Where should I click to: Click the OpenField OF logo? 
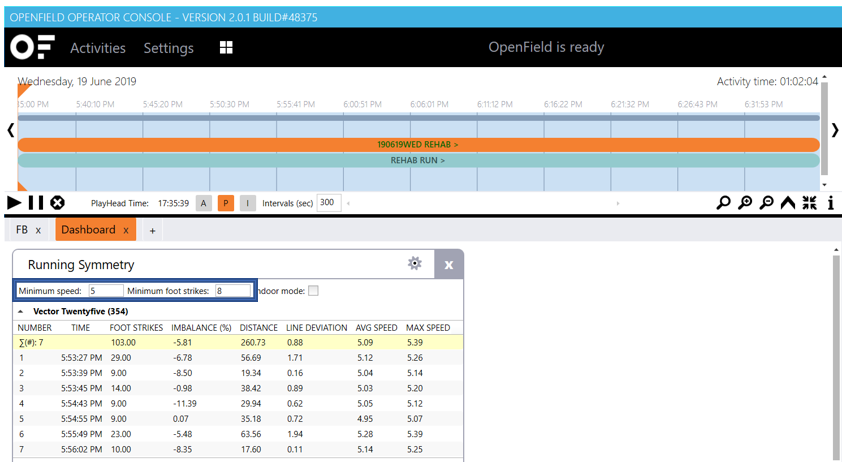point(32,47)
